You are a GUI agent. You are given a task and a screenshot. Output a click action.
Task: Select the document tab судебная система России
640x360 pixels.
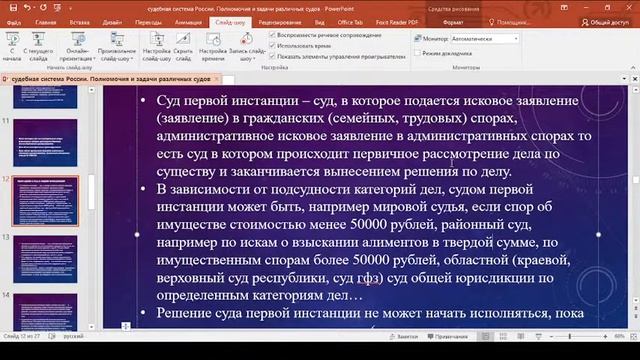pyautogui.click(x=111, y=79)
